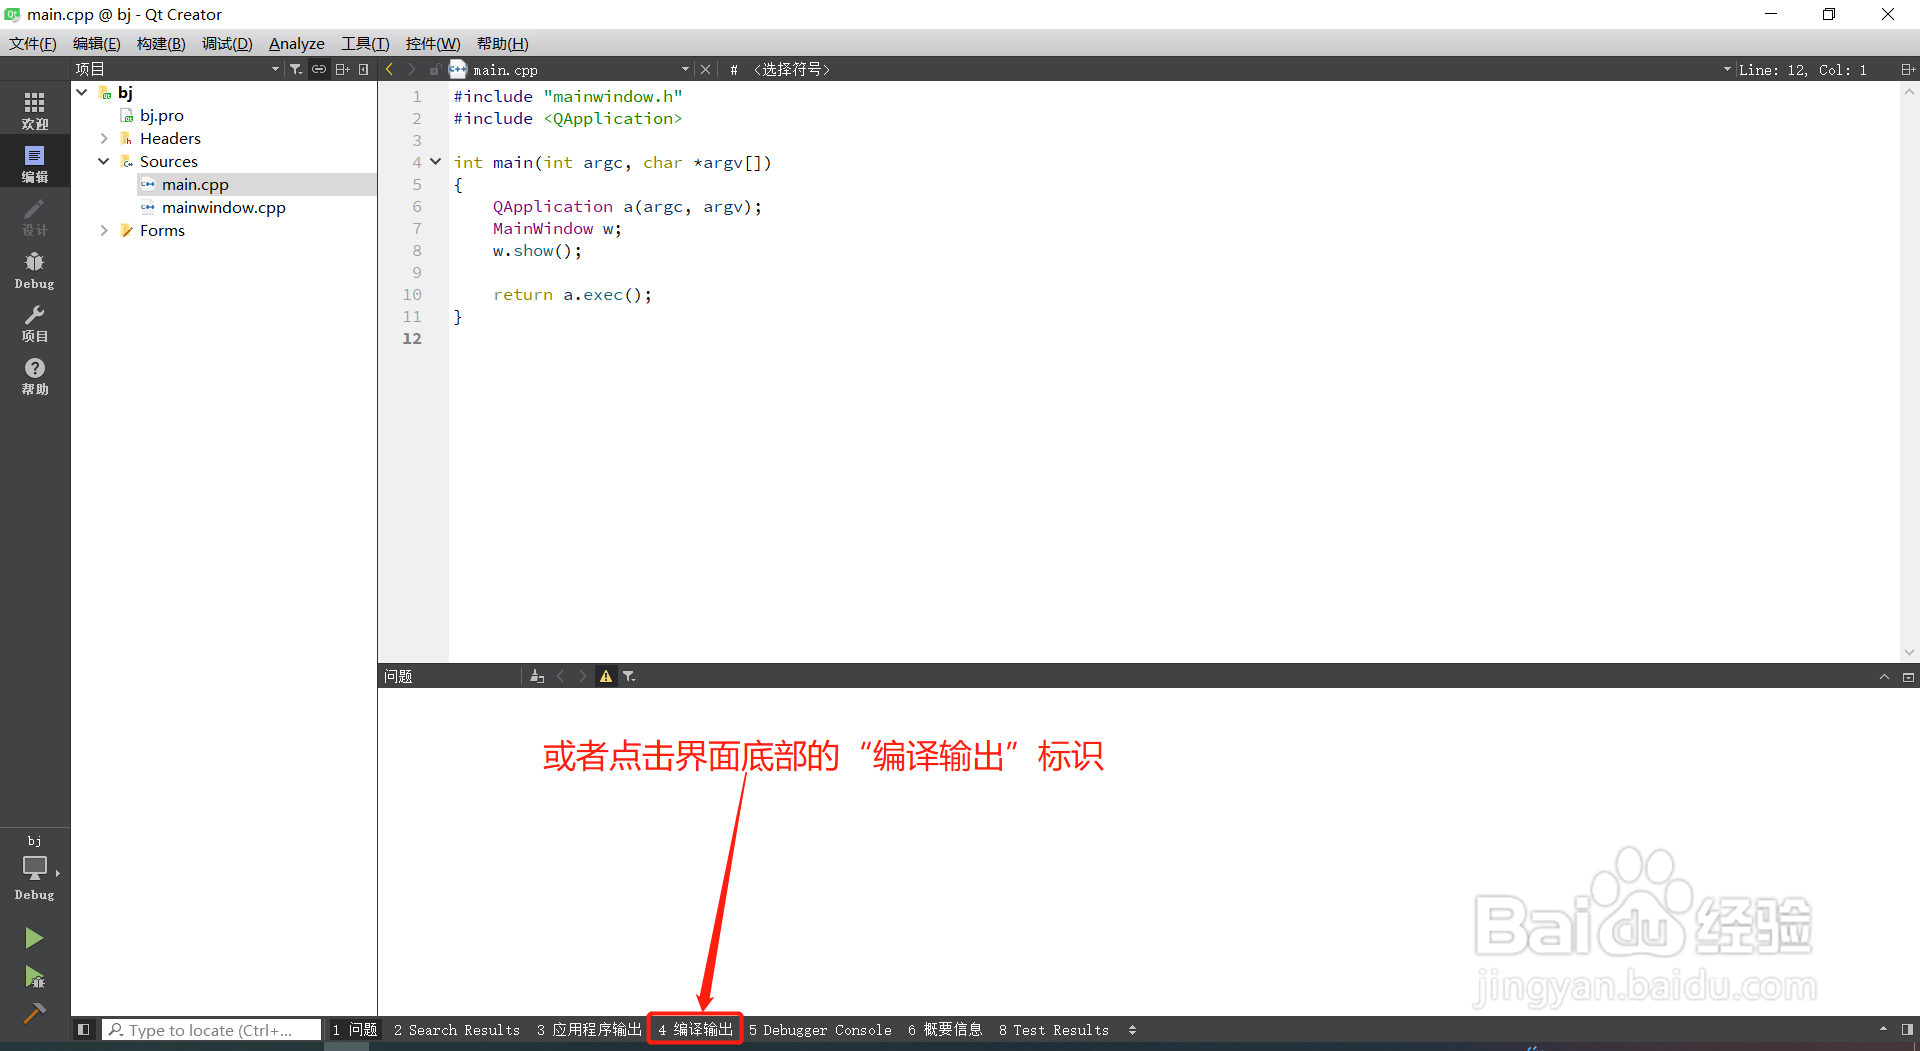
Task: Open the 欢迎 (Welcome) mode
Action: 35,110
